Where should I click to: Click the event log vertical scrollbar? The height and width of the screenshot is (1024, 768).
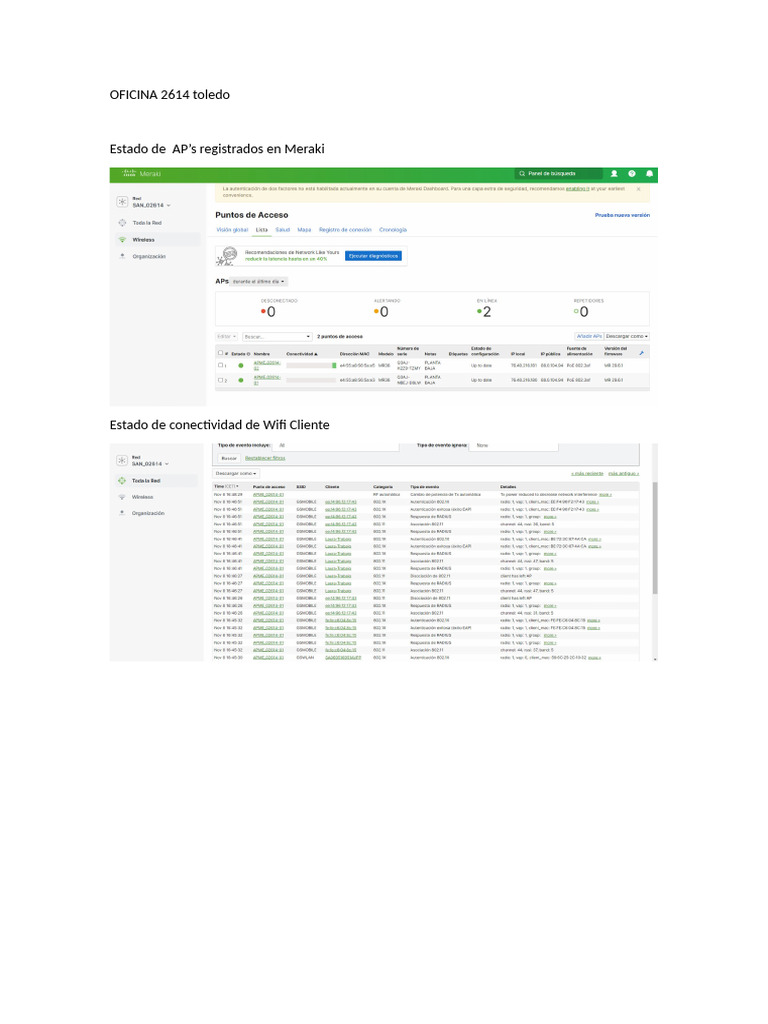[x=655, y=540]
